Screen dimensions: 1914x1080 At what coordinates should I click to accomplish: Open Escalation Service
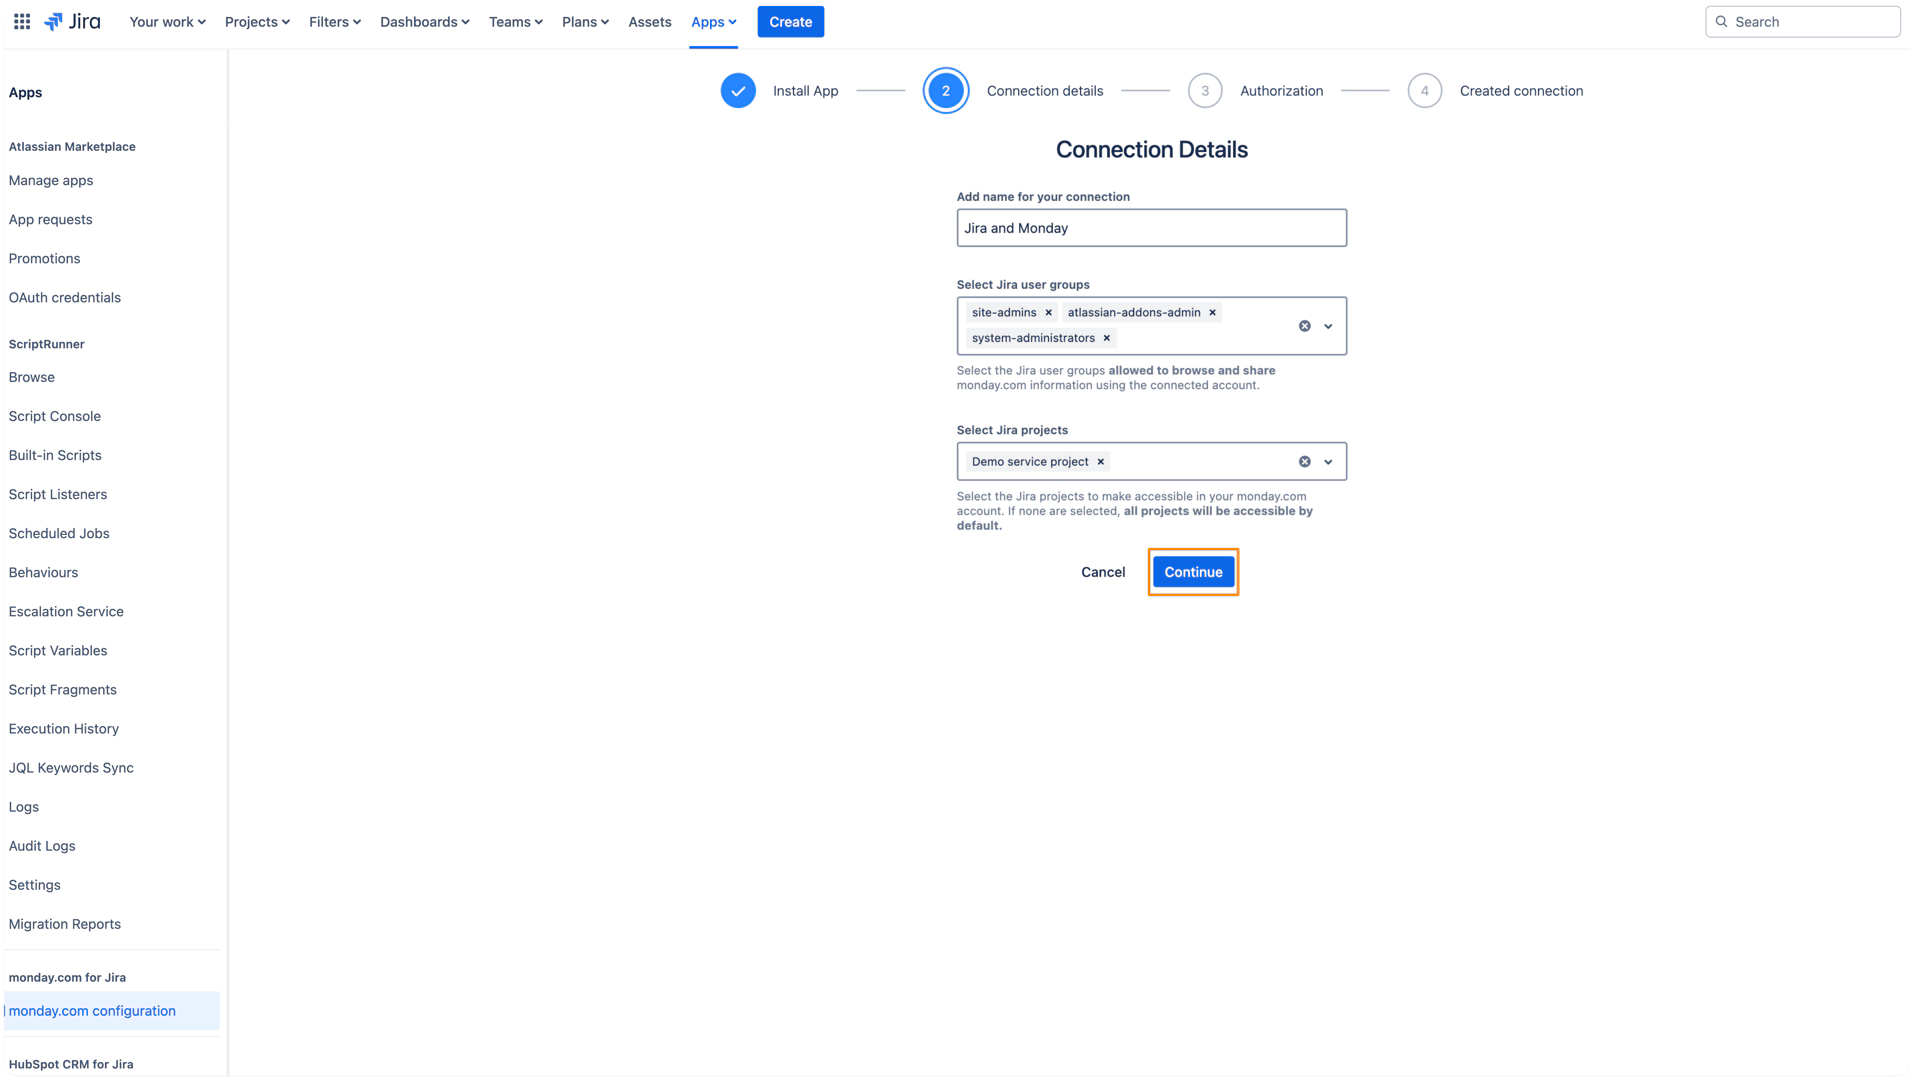66,611
